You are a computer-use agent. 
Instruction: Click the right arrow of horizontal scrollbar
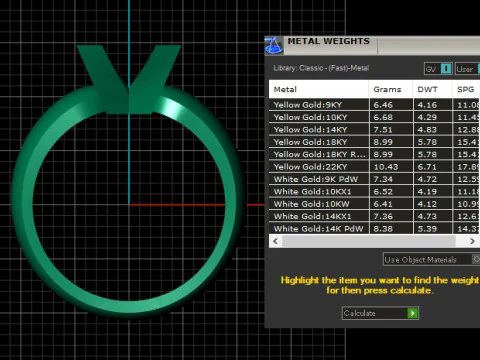472,241
